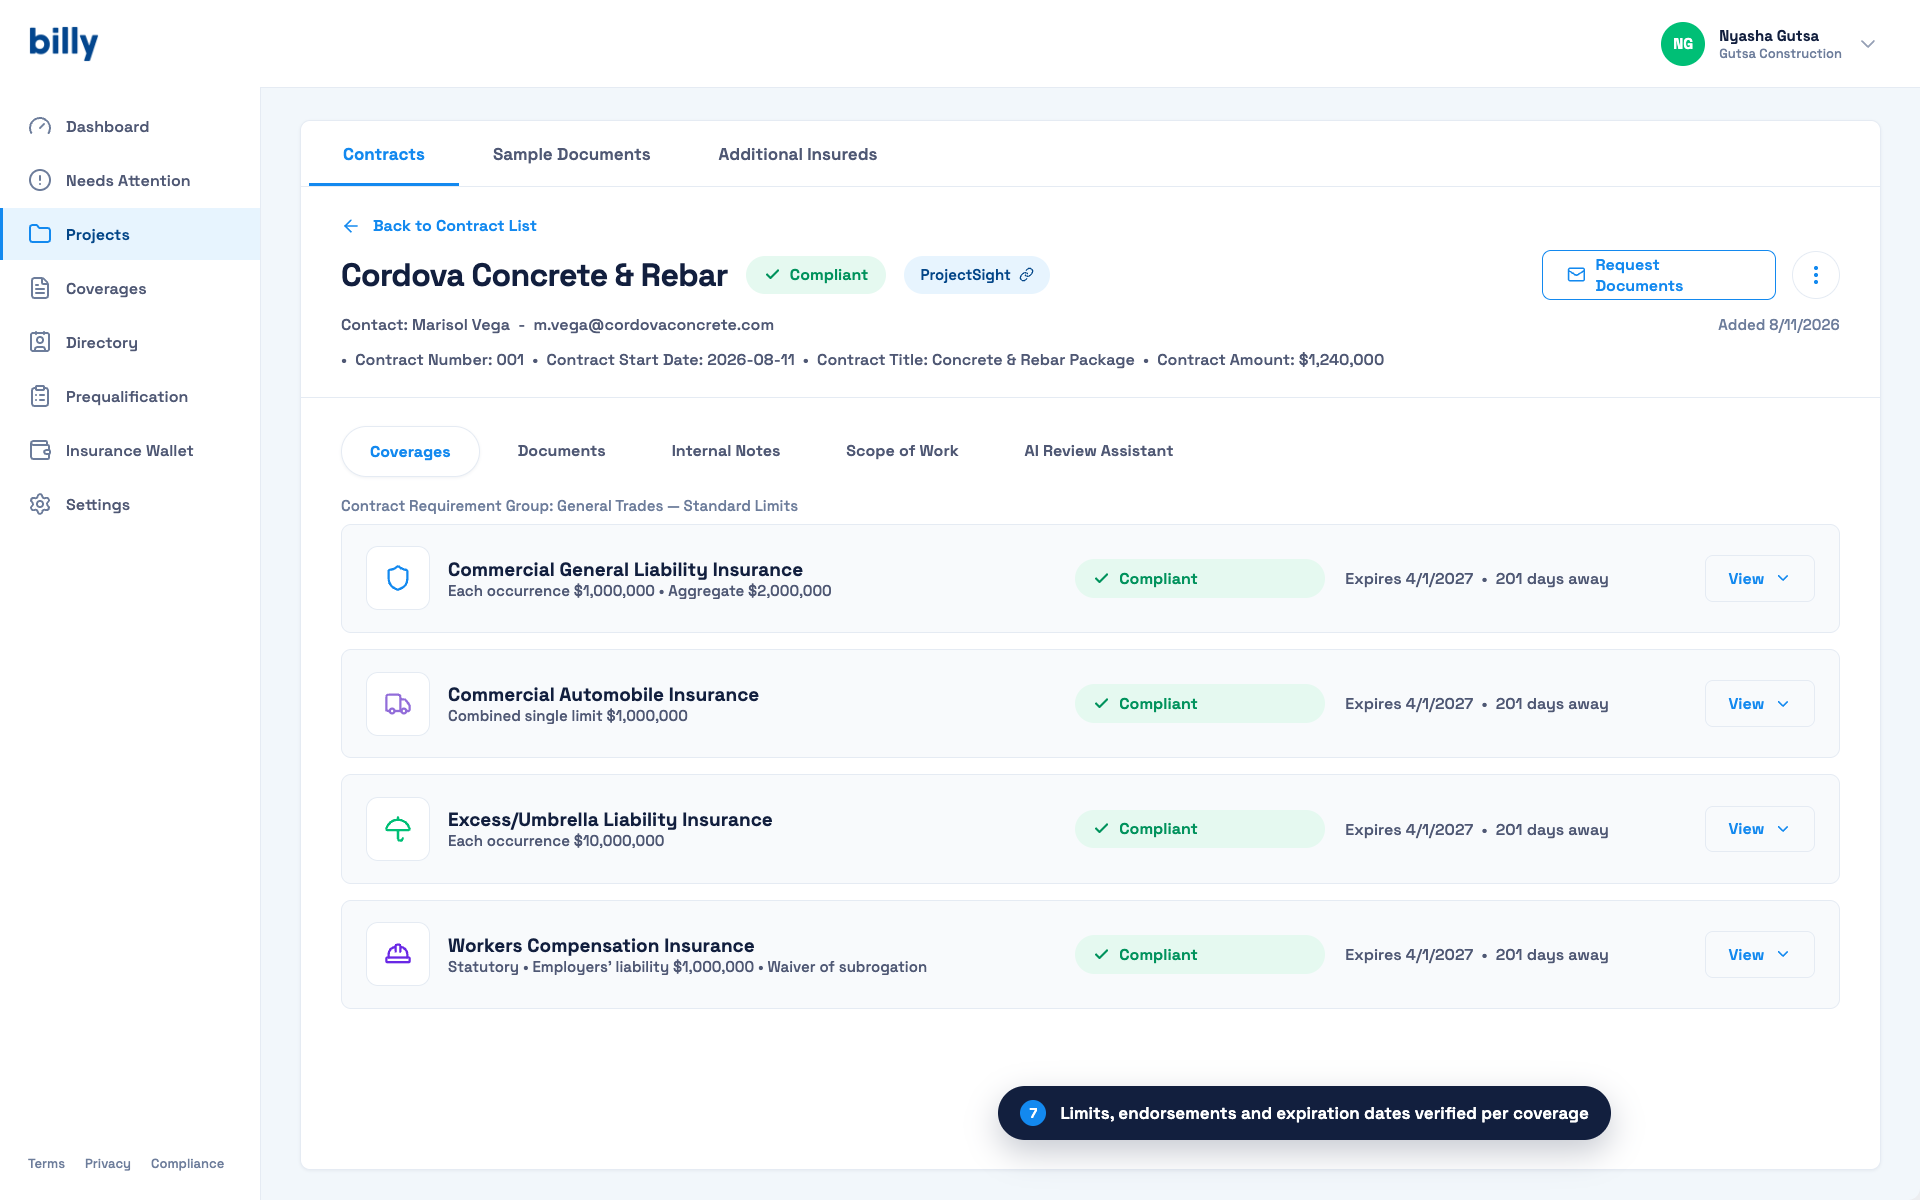Click the back arrow to contract list
Image resolution: width=1920 pixels, height=1200 pixels.
[x=351, y=226]
